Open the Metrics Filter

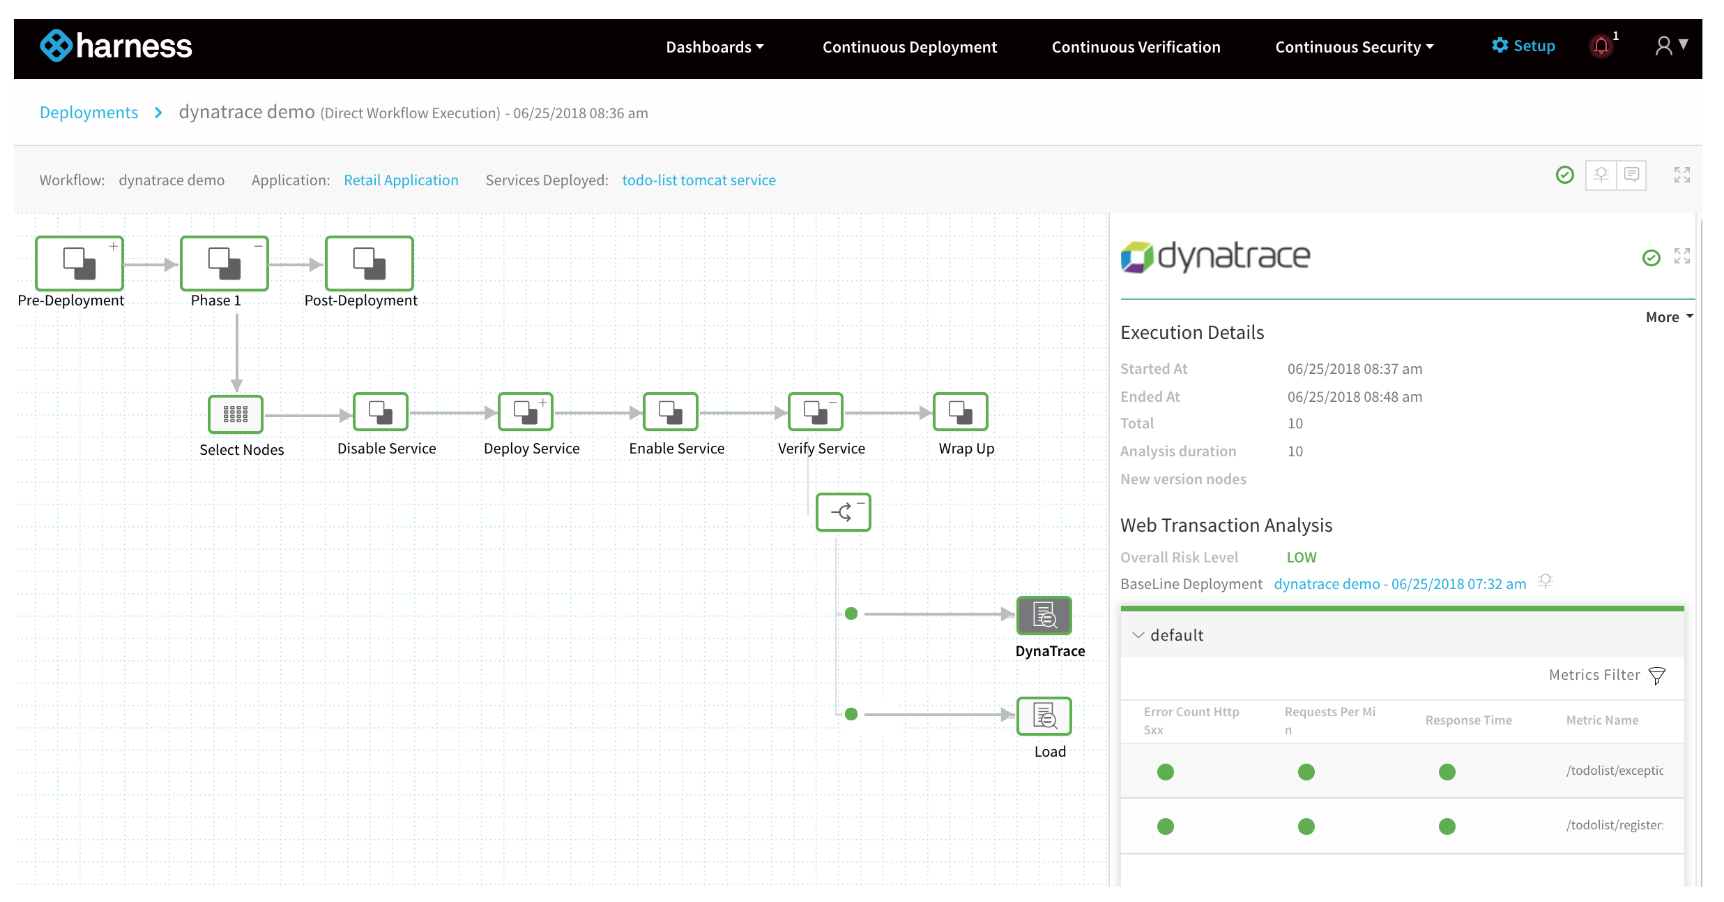pyautogui.click(x=1607, y=676)
